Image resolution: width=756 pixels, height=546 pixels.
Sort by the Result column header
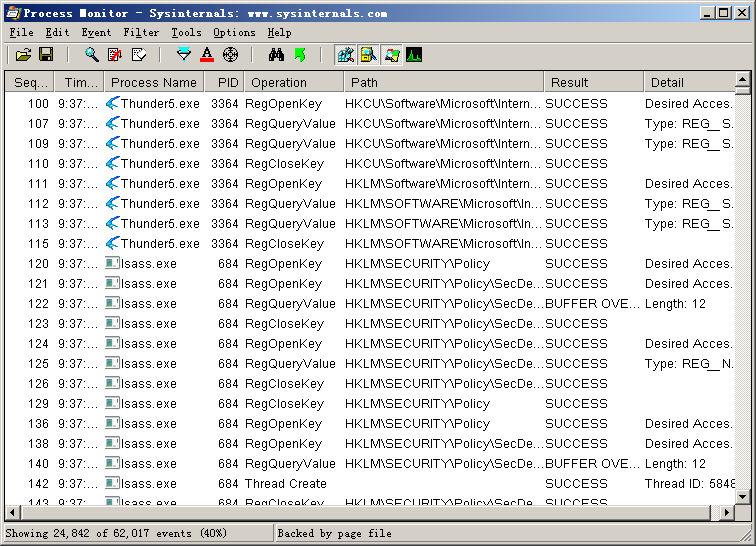click(x=594, y=82)
